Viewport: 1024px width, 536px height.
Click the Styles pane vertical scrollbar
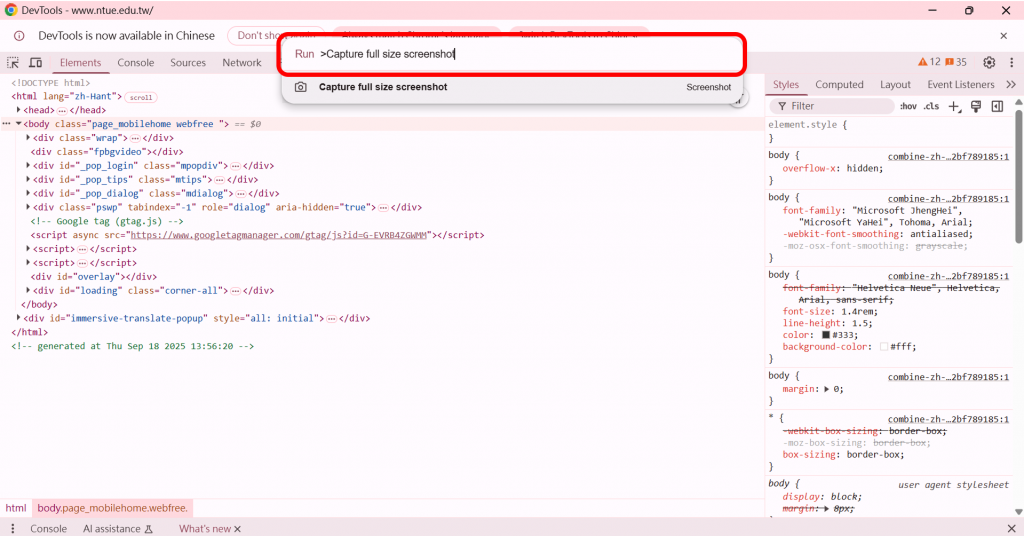coord(1019,176)
